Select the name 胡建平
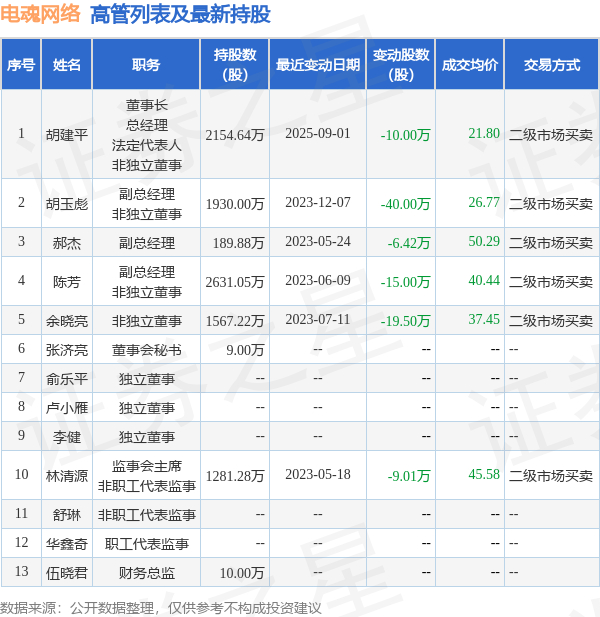Viewport: 600px width, 617px height. 66,135
